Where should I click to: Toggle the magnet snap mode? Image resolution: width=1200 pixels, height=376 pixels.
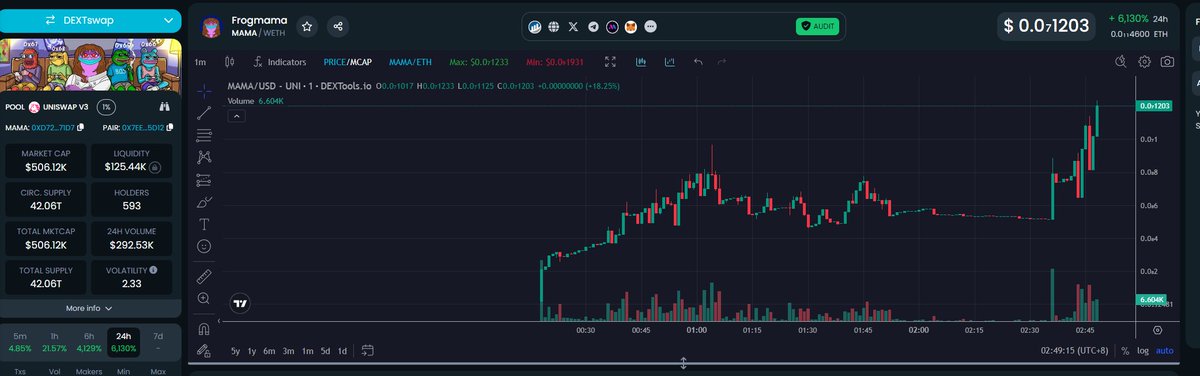pyautogui.click(x=204, y=328)
